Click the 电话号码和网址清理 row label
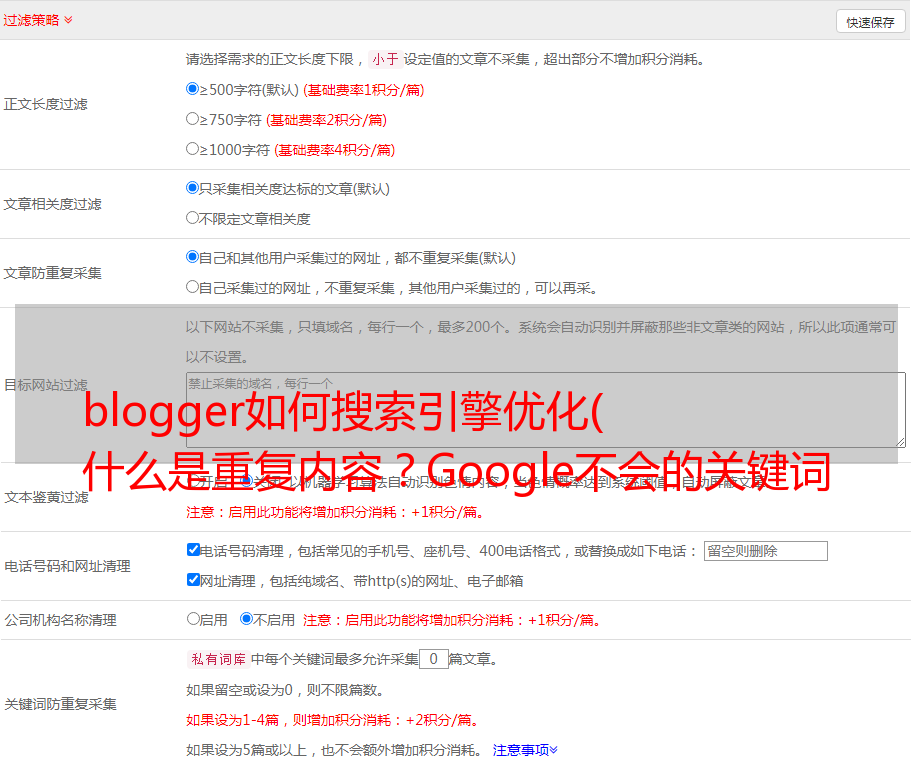 tap(67, 566)
